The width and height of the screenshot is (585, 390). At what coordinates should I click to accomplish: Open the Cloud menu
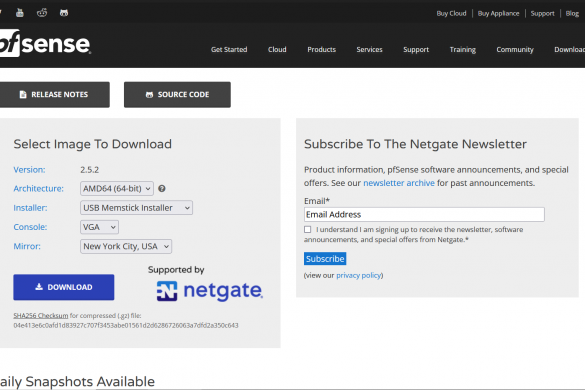(x=277, y=49)
